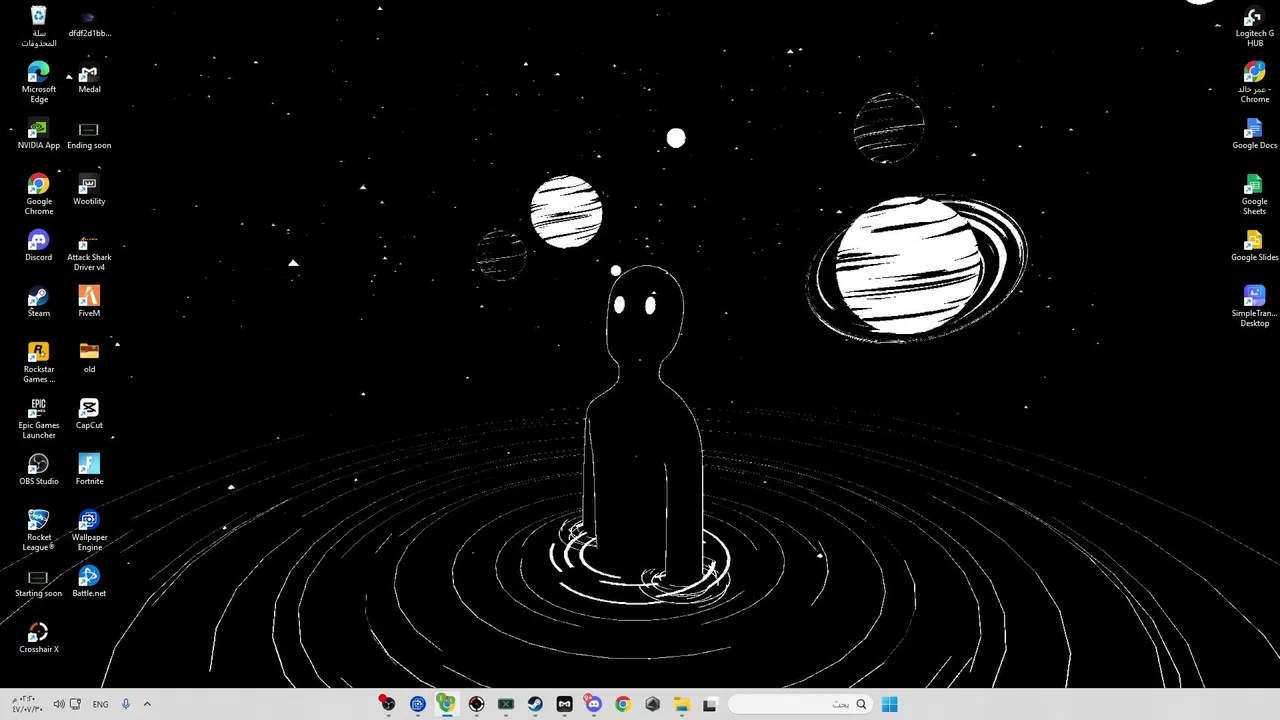Select the Chrome profile shortcut under Logitech G HUB

pyautogui.click(x=1254, y=82)
